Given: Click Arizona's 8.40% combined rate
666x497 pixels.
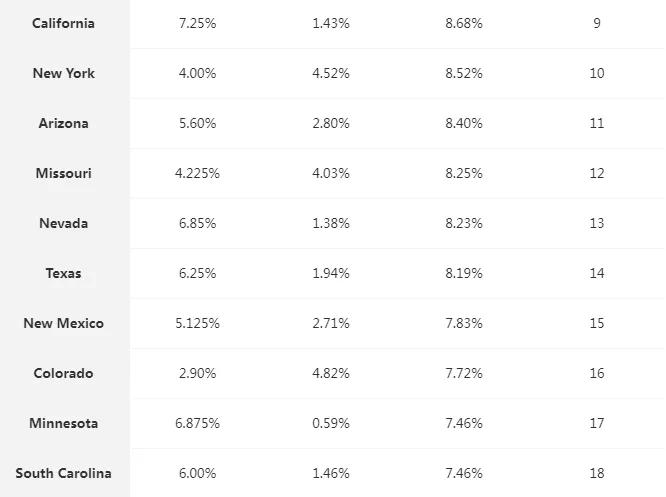Looking at the screenshot, I should click(464, 123).
